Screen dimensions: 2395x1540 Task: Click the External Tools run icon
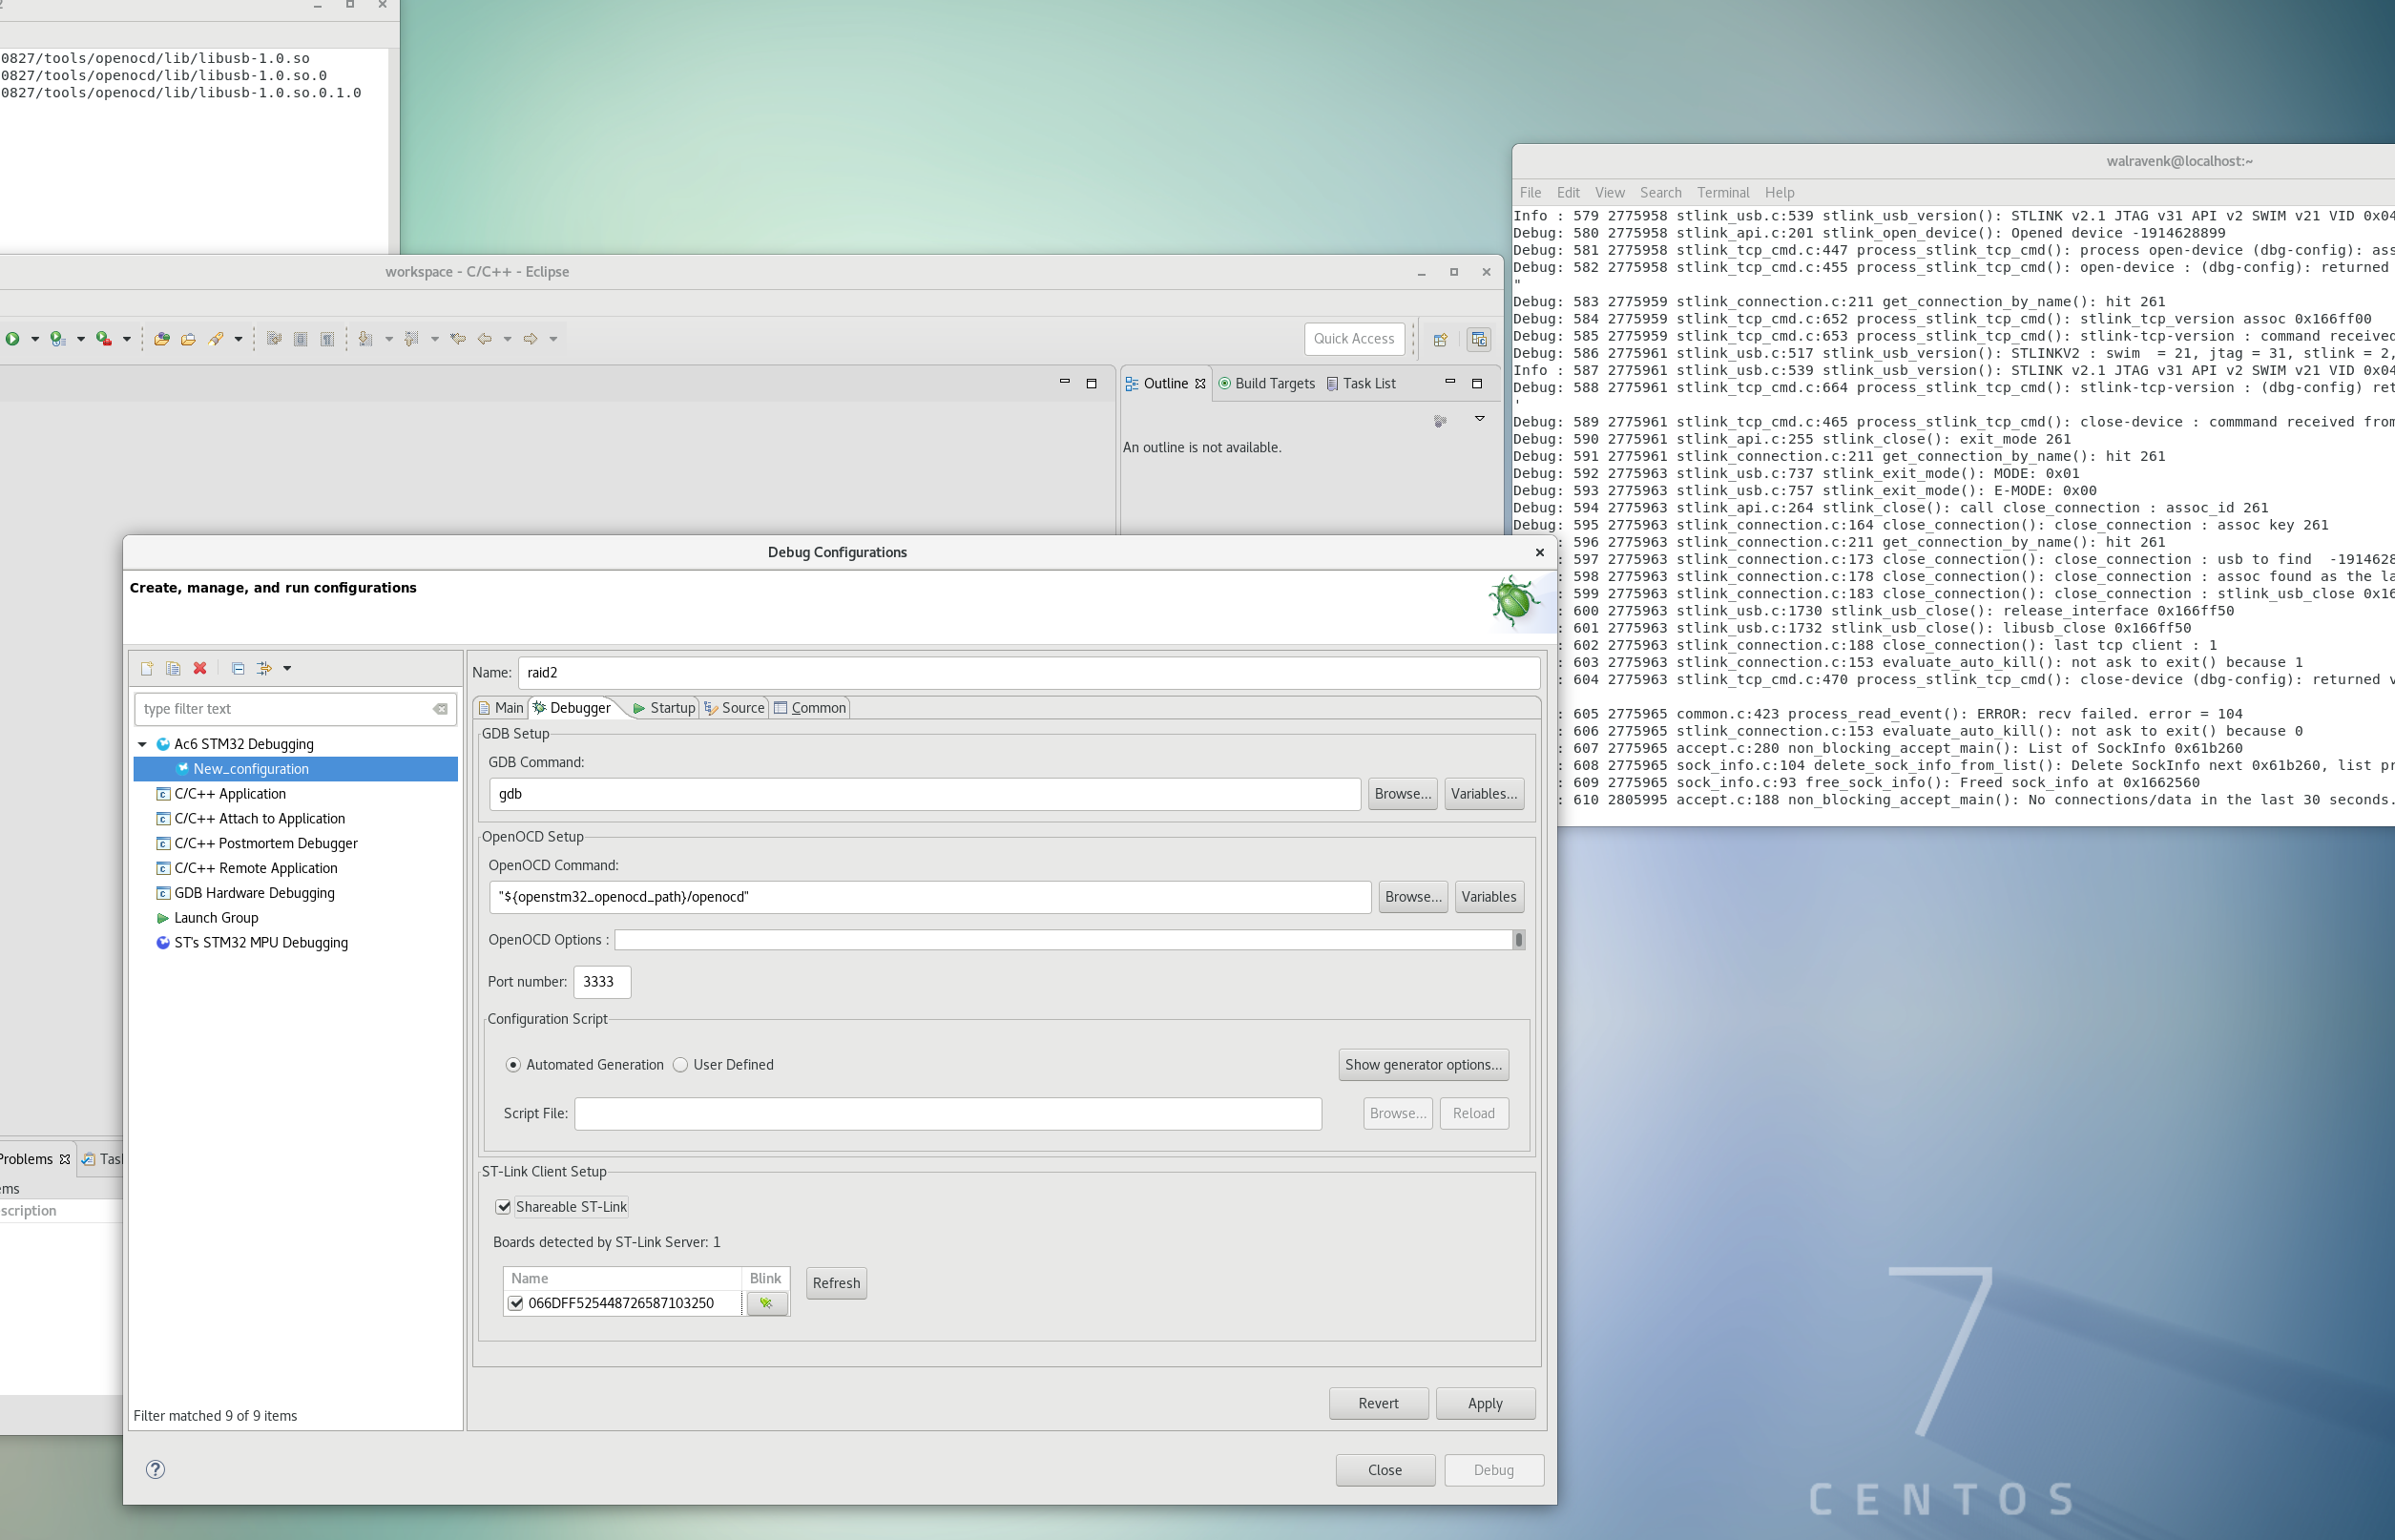point(103,339)
